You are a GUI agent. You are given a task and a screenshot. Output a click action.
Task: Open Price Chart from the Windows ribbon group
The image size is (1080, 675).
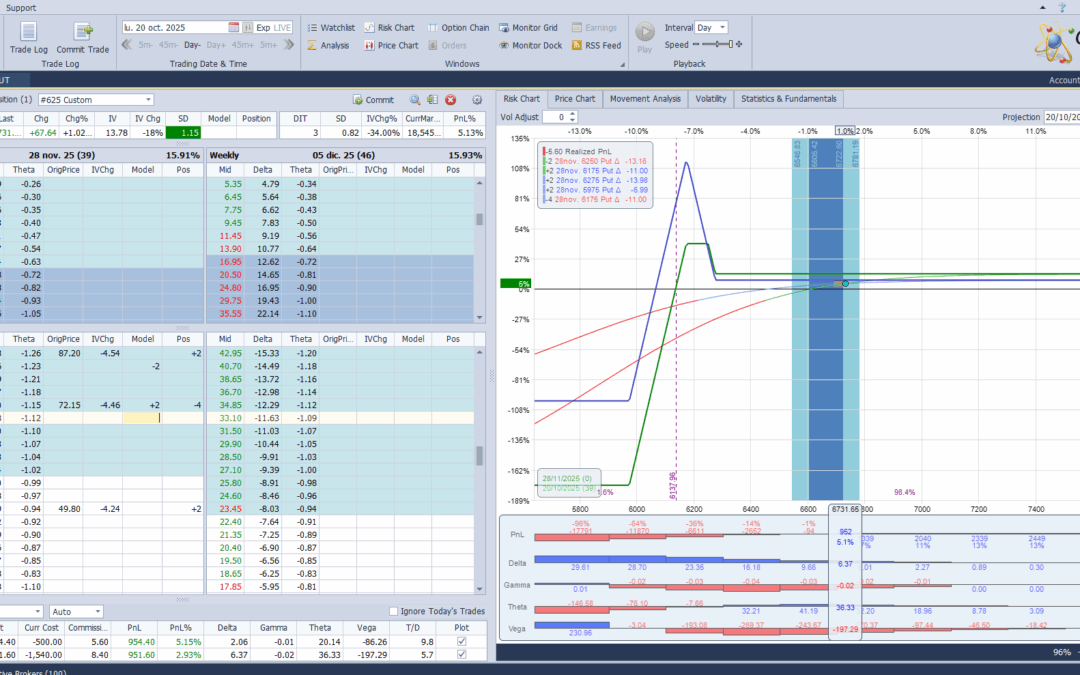click(391, 45)
